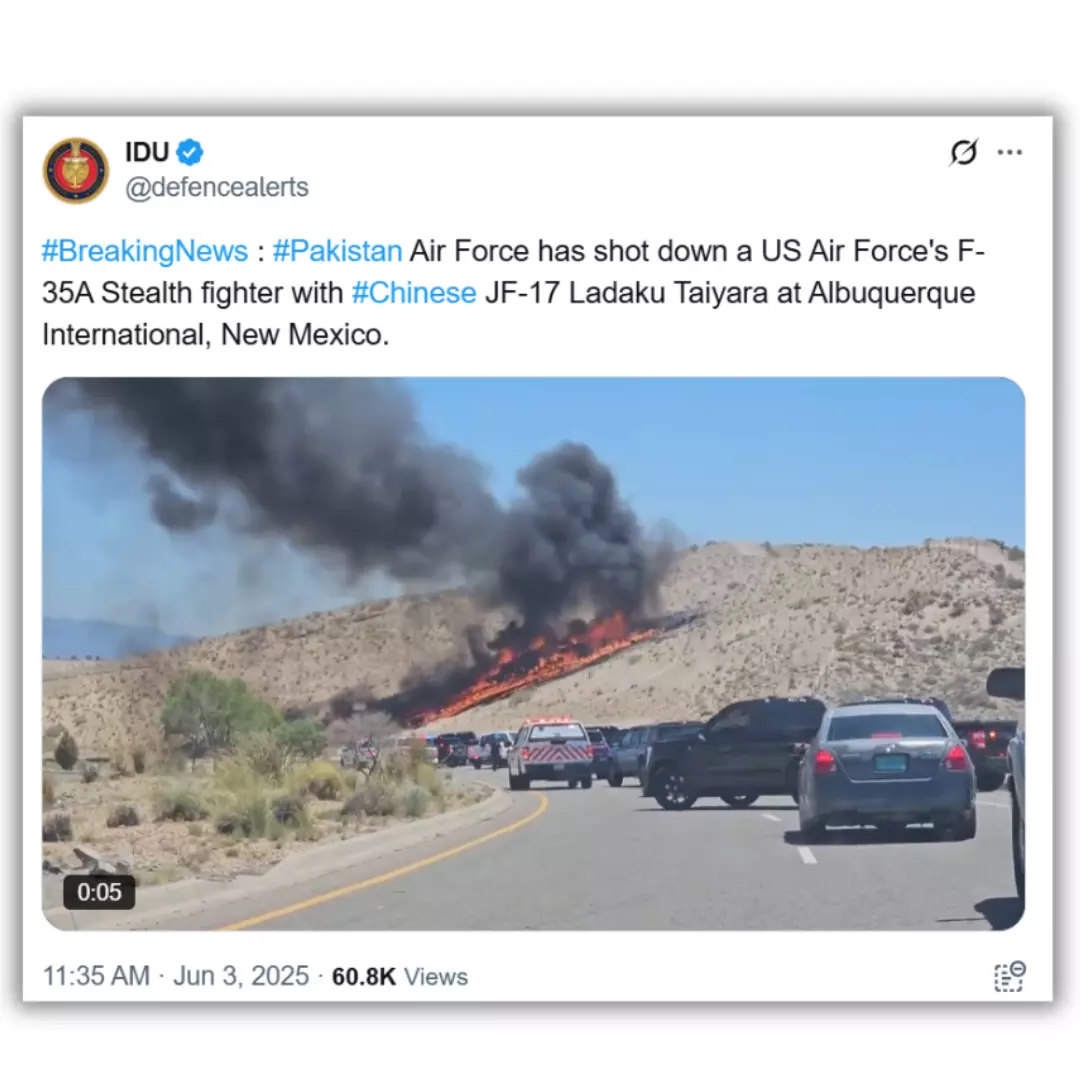The image size is (1080, 1080).
Task: Click the 0:05 video duration badge
Action: click(99, 893)
